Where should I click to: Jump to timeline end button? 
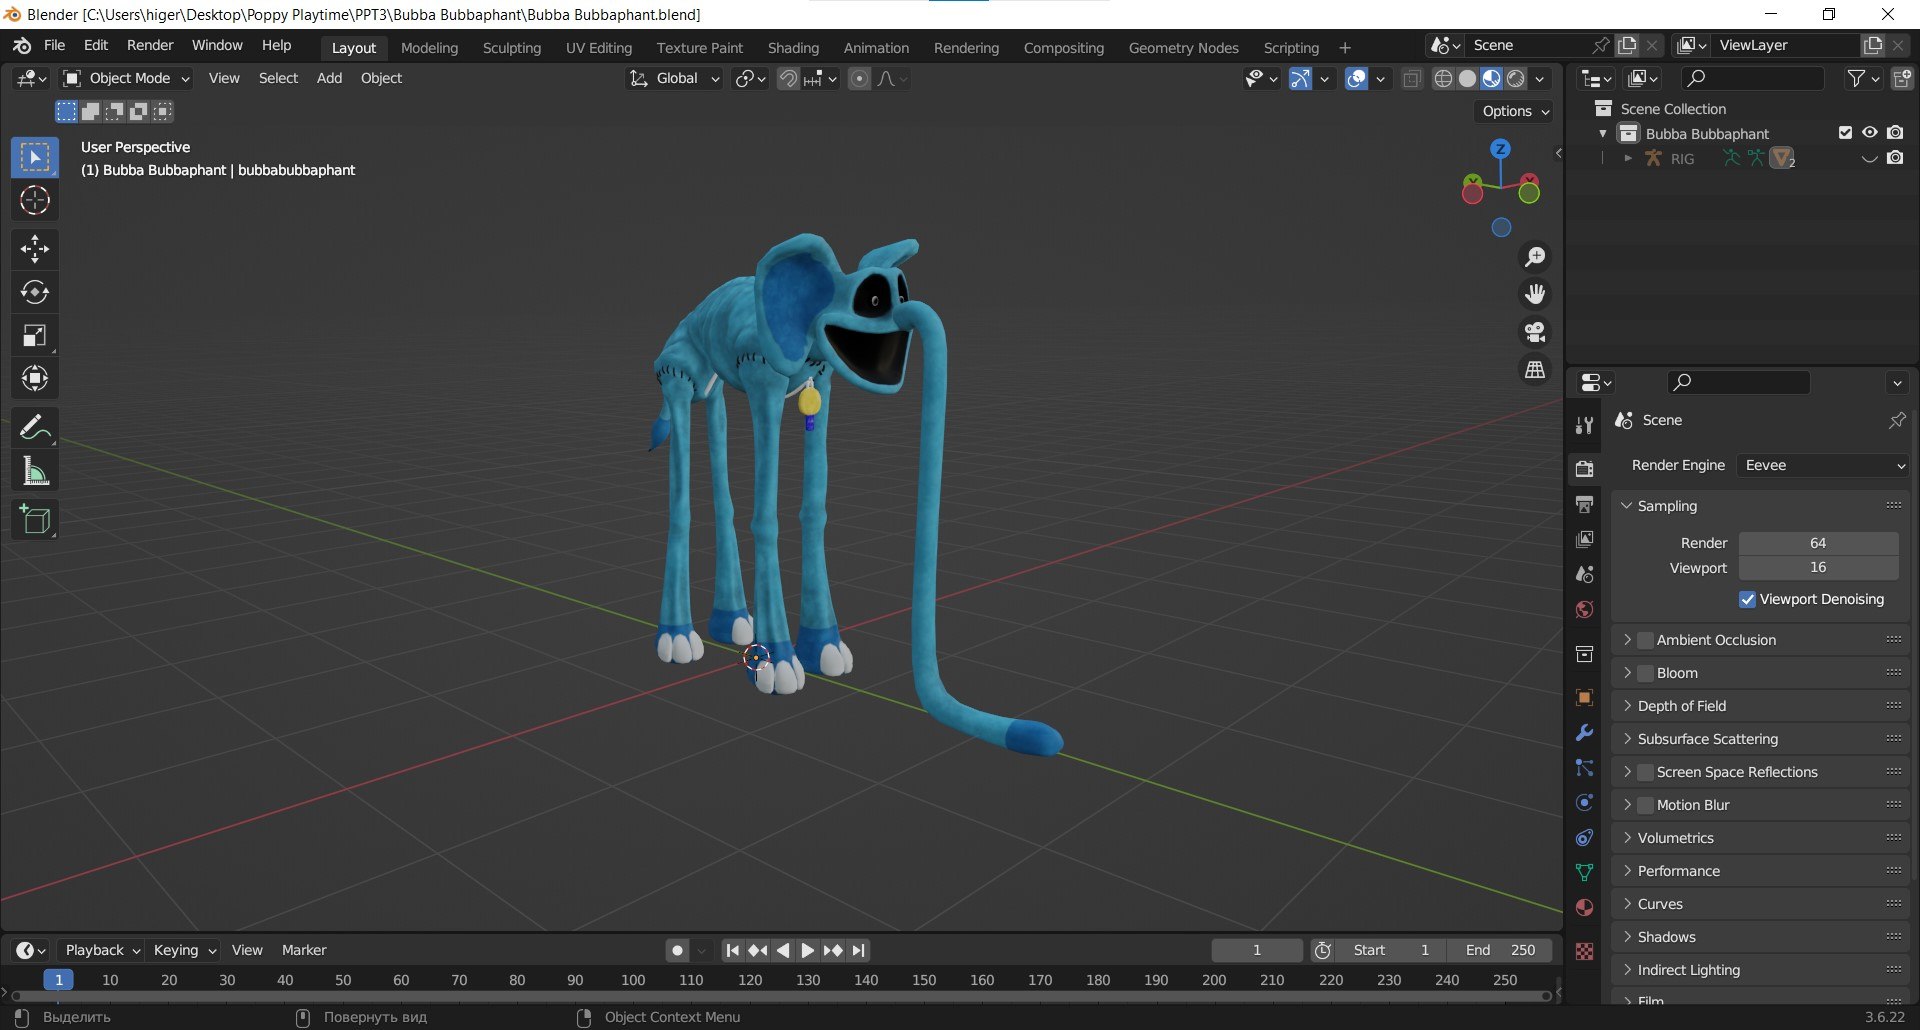[x=859, y=951]
